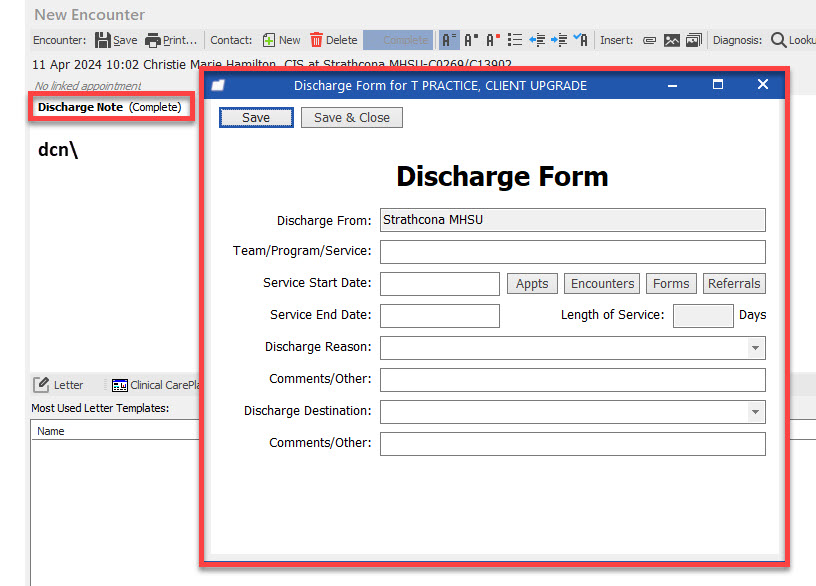Click the Referrals button
Viewport: 816px width, 586px height.
tap(734, 284)
